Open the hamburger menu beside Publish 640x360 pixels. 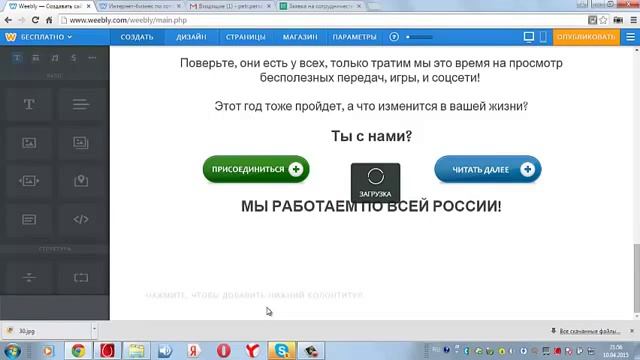(x=630, y=37)
